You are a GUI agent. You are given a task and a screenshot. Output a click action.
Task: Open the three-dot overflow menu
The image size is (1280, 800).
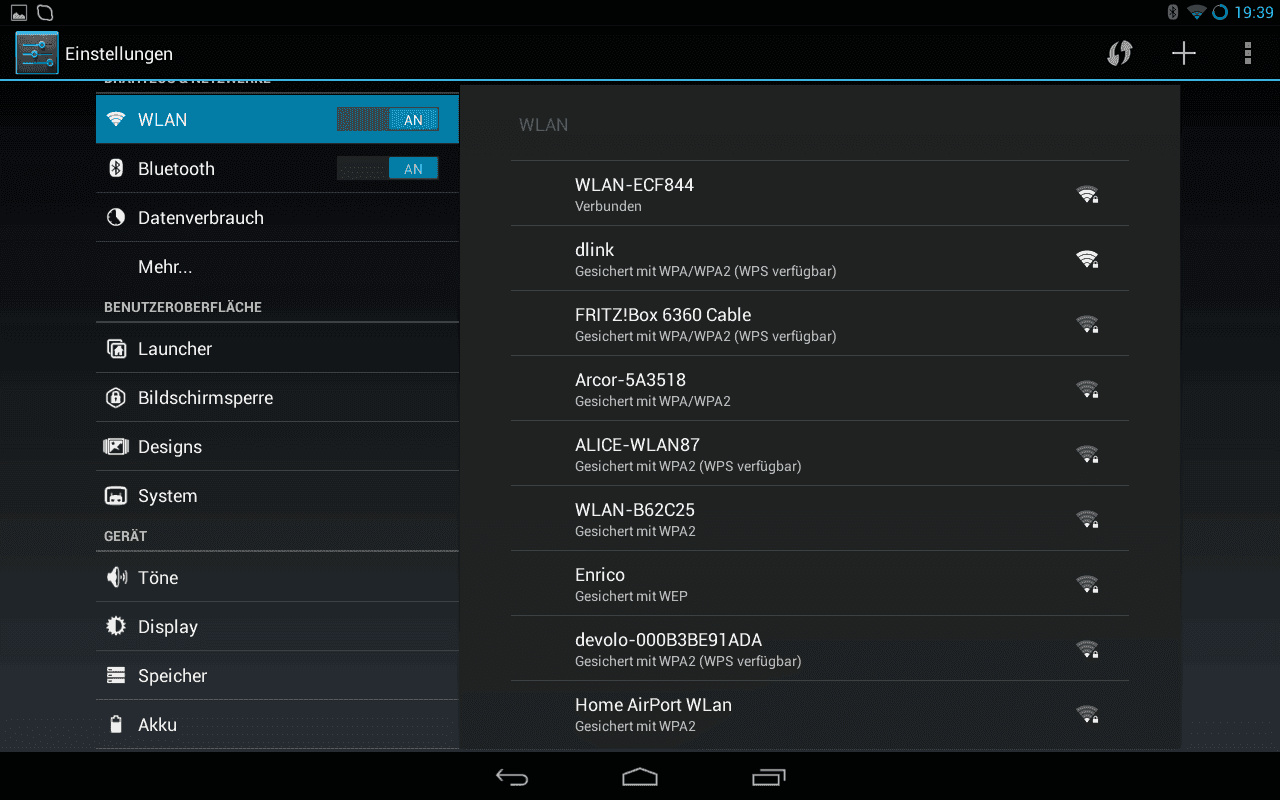tap(1248, 53)
